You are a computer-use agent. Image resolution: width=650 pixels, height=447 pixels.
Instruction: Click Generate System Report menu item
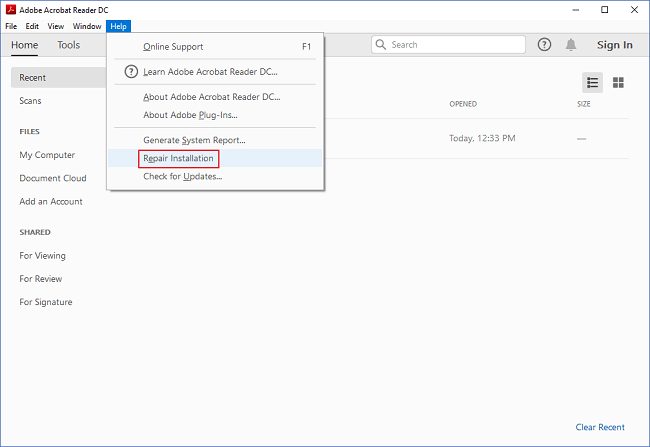click(x=194, y=140)
